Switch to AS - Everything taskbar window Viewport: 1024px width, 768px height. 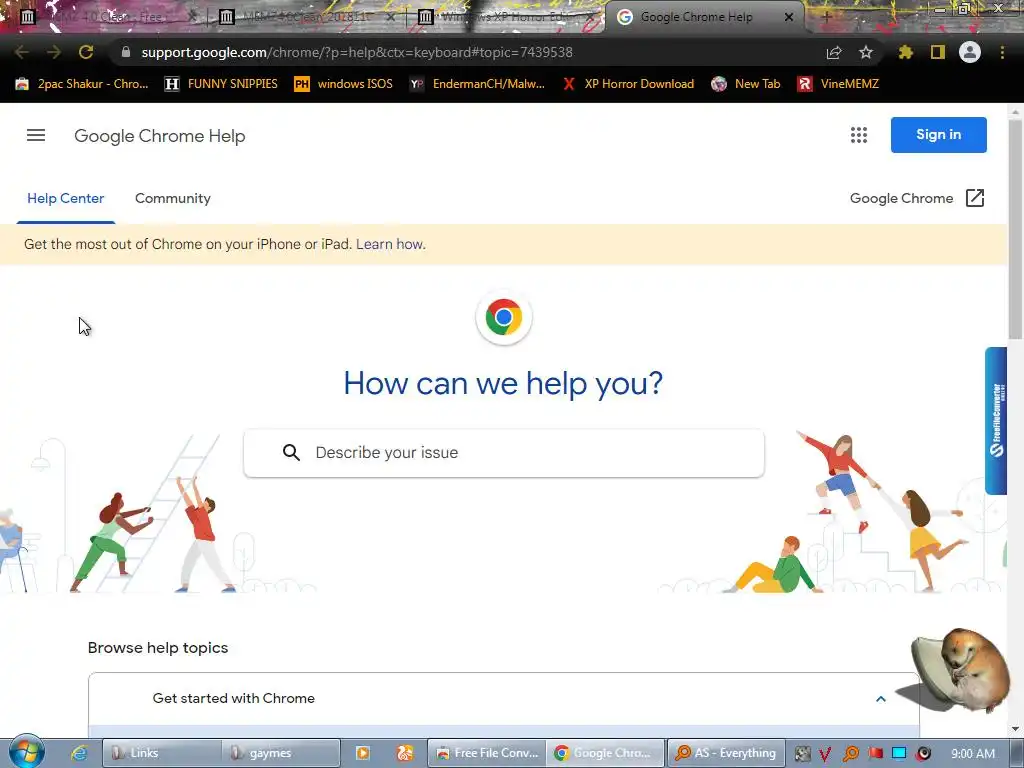point(726,753)
